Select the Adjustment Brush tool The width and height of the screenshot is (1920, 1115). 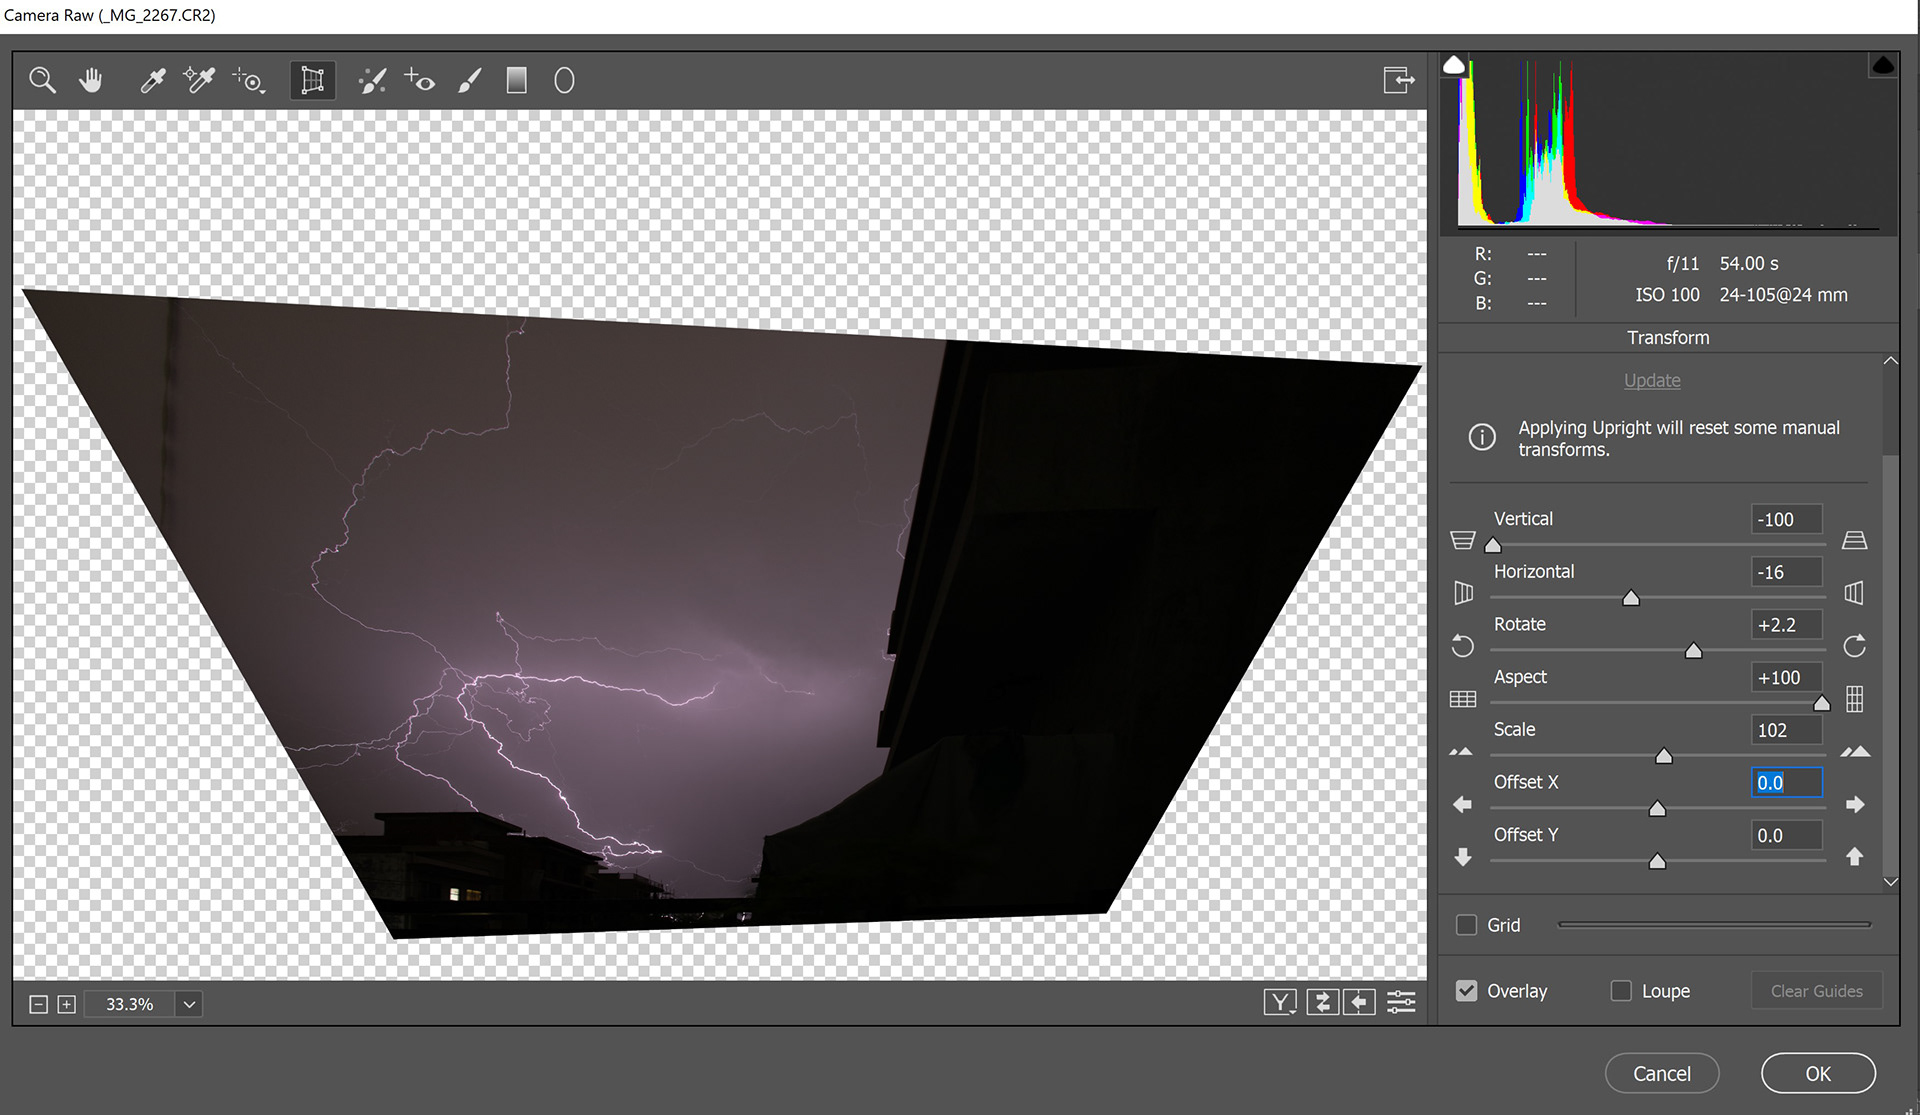(469, 80)
